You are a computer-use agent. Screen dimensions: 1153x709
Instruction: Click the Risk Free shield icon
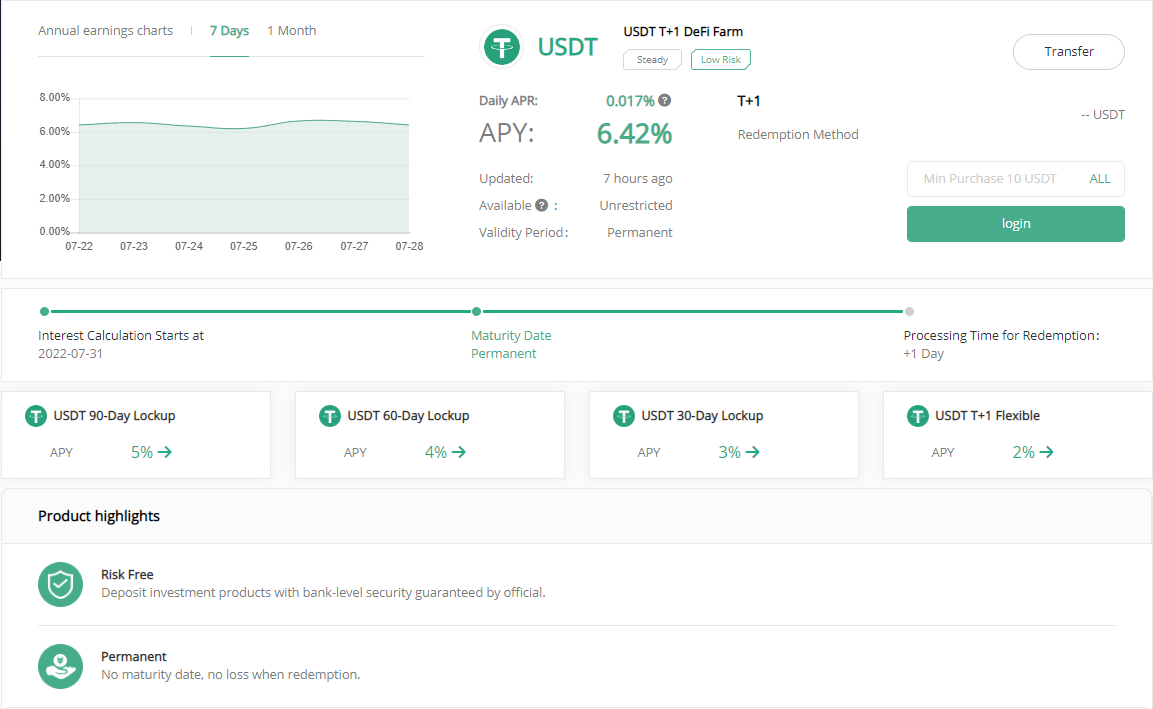point(60,584)
